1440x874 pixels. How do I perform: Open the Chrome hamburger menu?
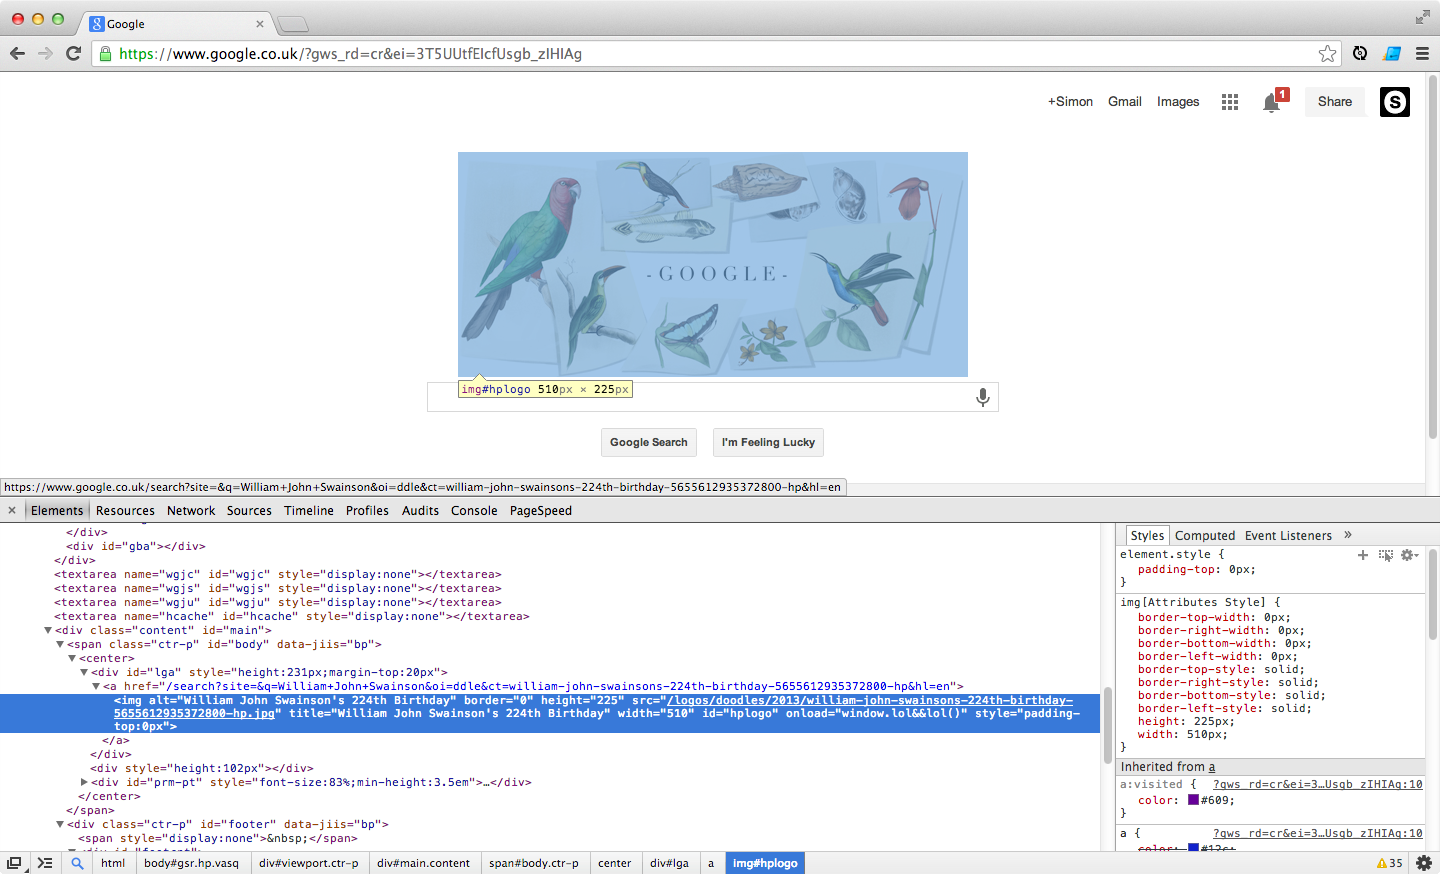coord(1422,54)
